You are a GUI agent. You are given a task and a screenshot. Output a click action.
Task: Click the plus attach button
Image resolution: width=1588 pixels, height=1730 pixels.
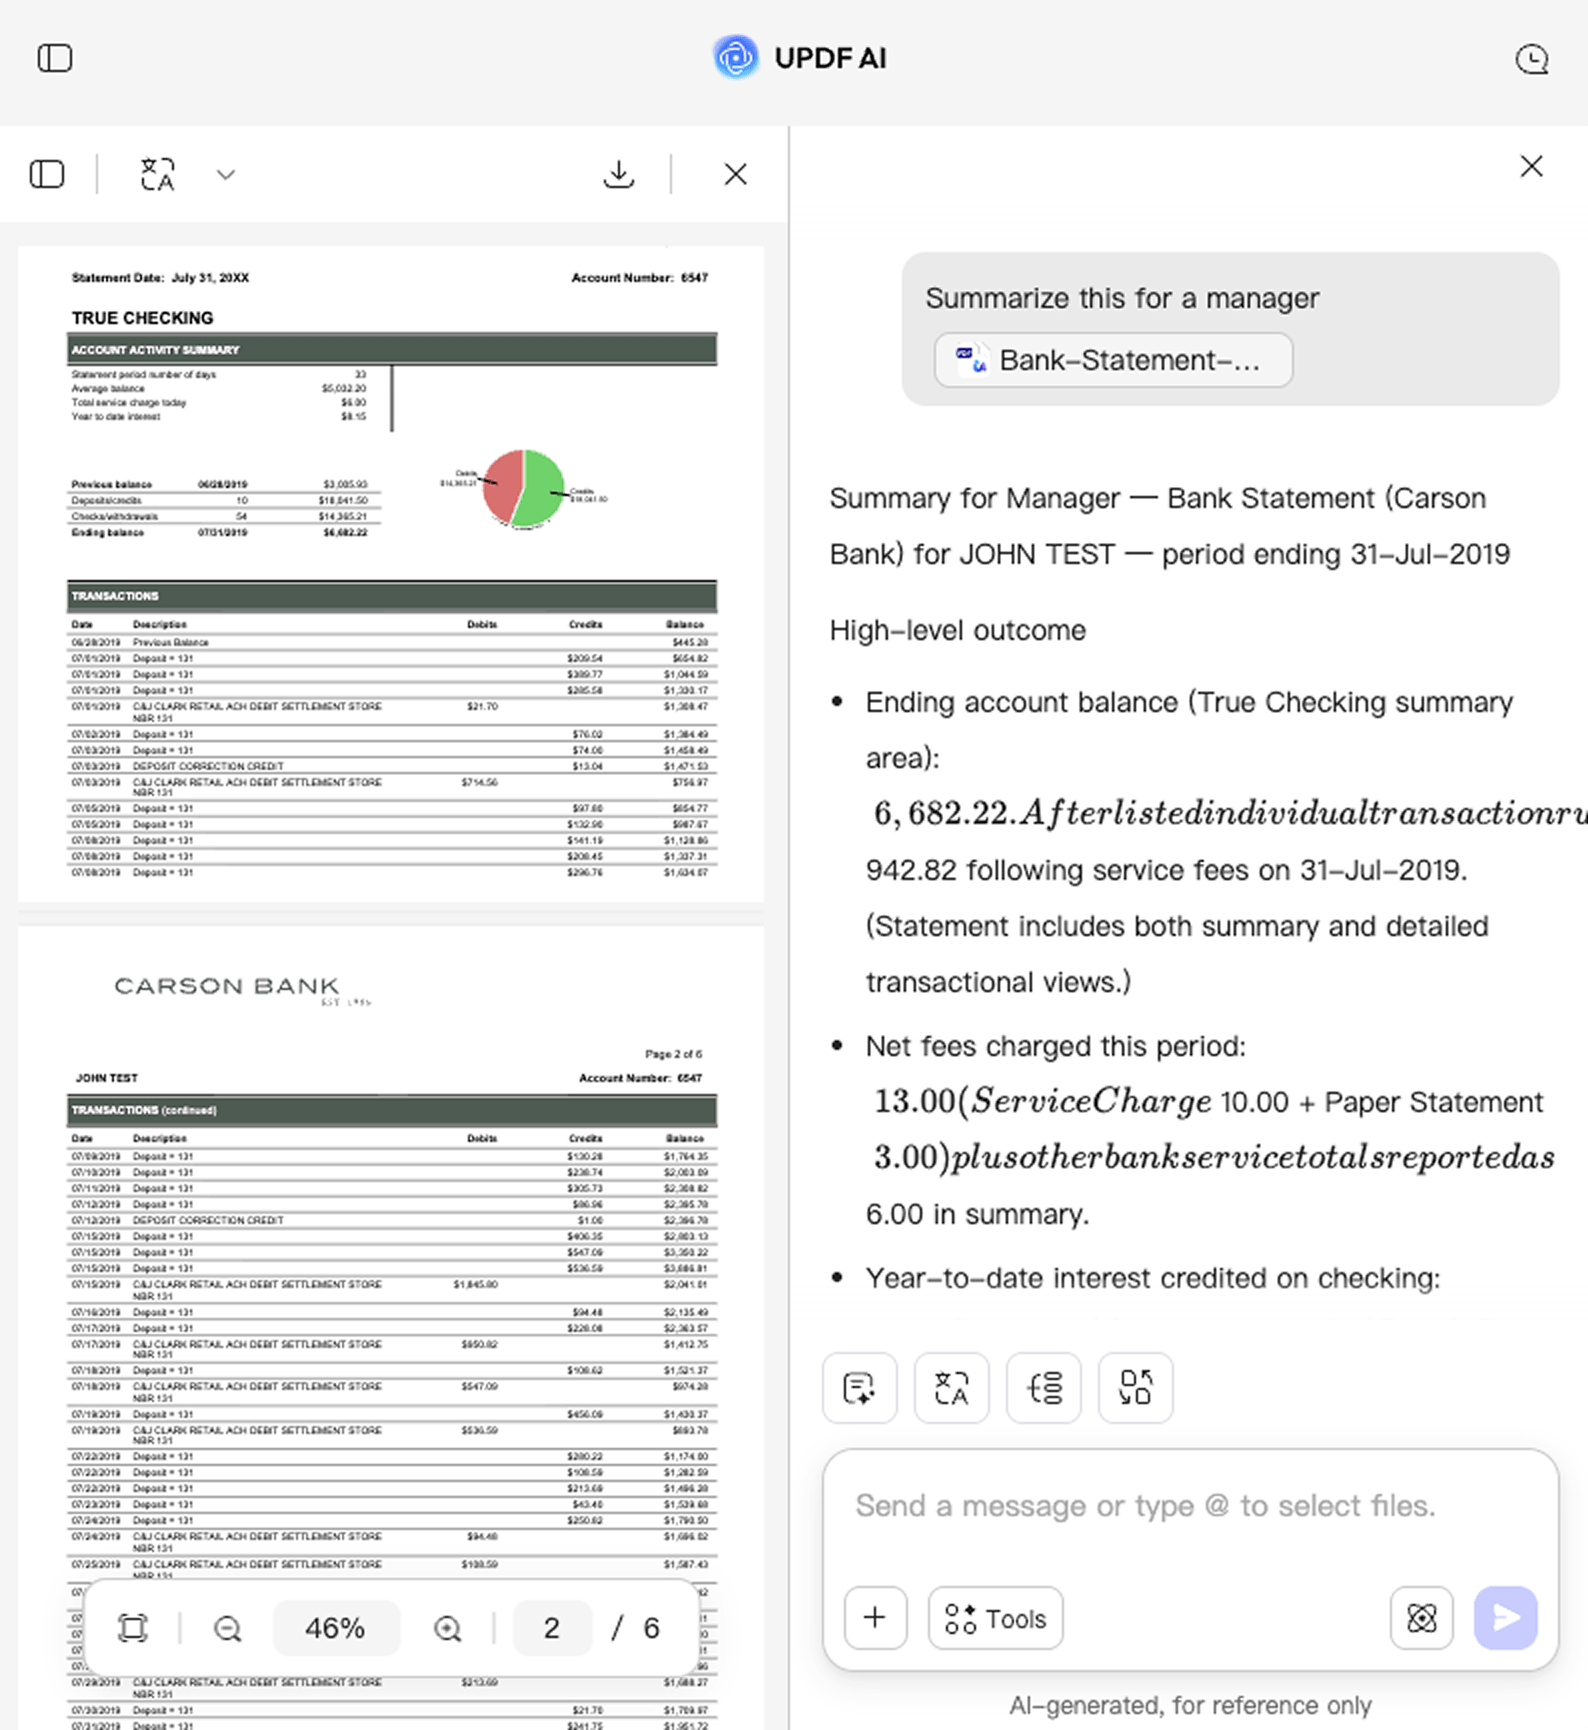tap(875, 1617)
